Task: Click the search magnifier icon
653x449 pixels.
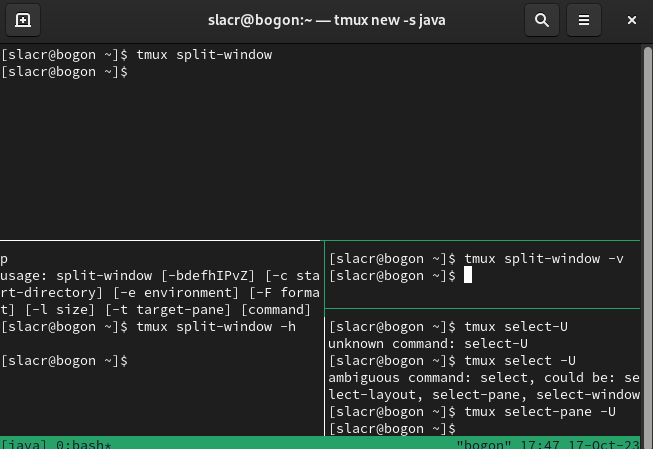Action: click(x=541, y=19)
